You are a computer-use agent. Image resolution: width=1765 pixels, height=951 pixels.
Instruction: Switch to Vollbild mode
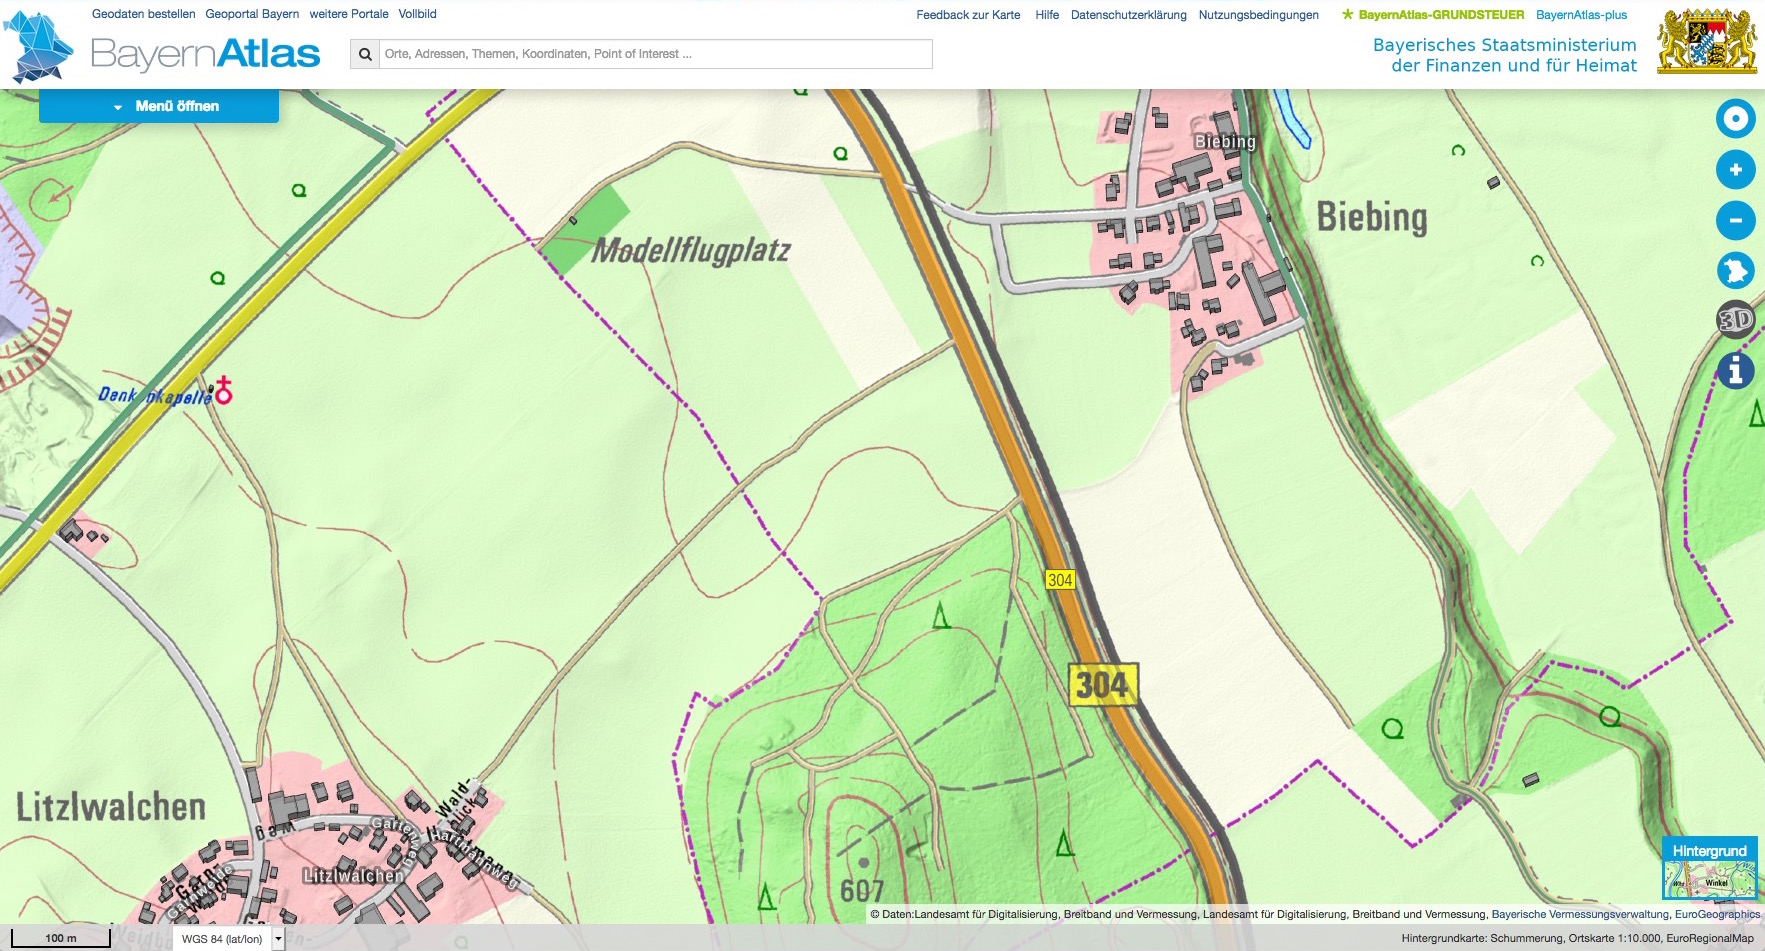[x=417, y=14]
